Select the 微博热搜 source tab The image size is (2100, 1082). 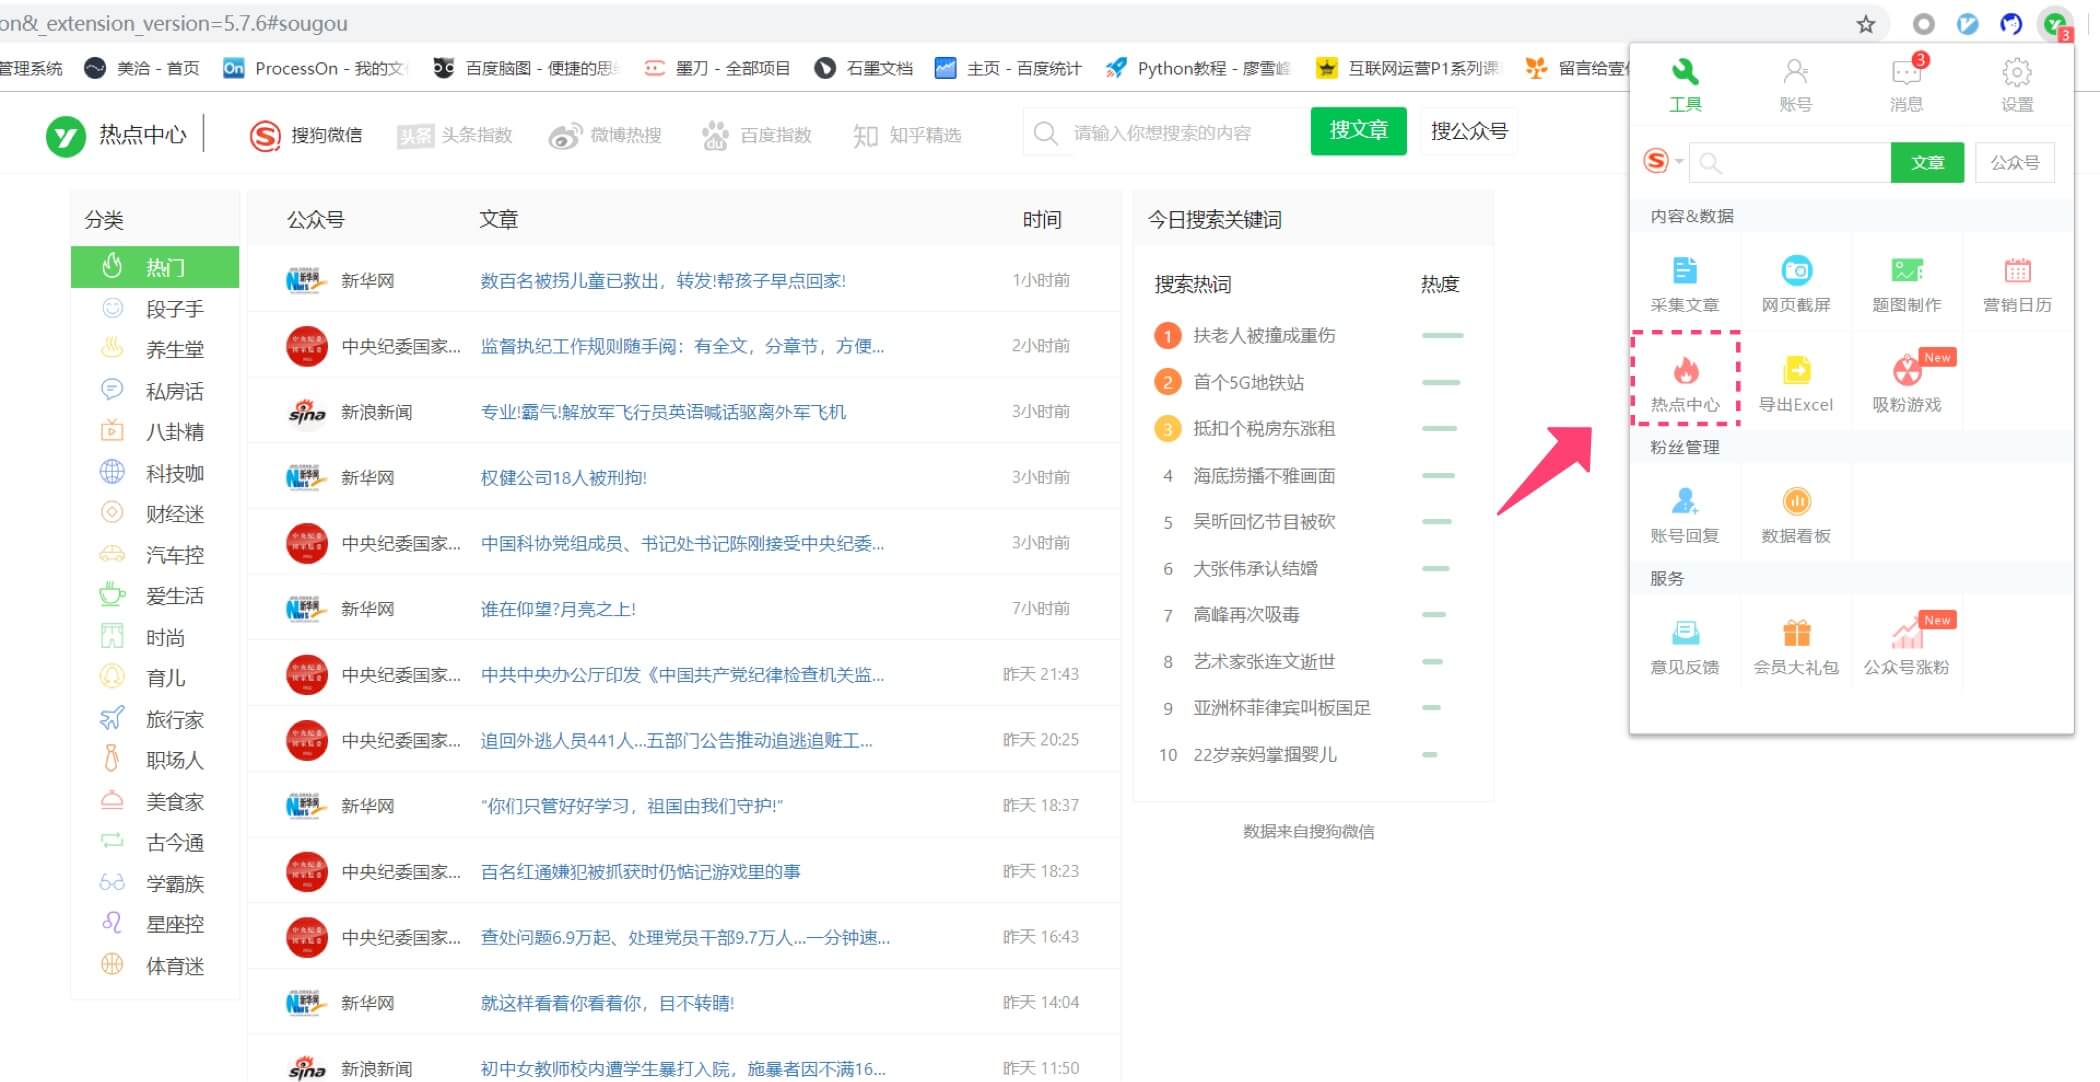pyautogui.click(x=605, y=135)
